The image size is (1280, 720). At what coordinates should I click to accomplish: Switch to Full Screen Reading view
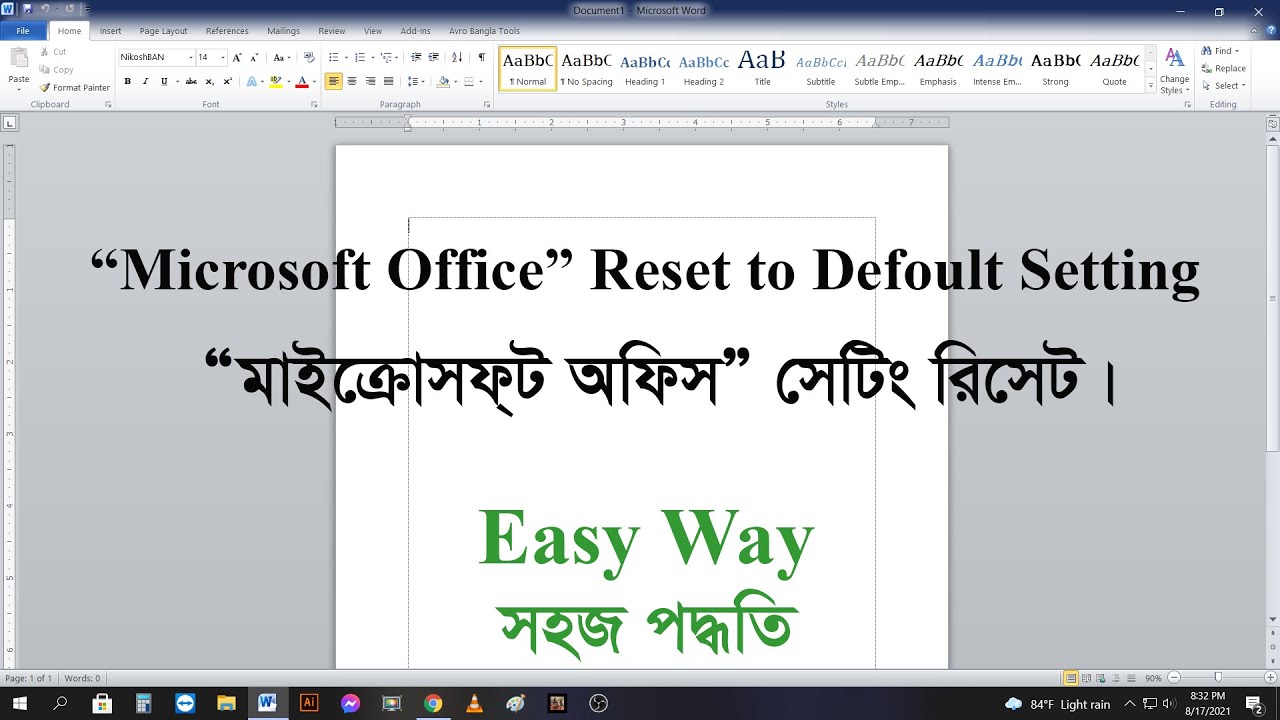pyautogui.click(x=1086, y=678)
